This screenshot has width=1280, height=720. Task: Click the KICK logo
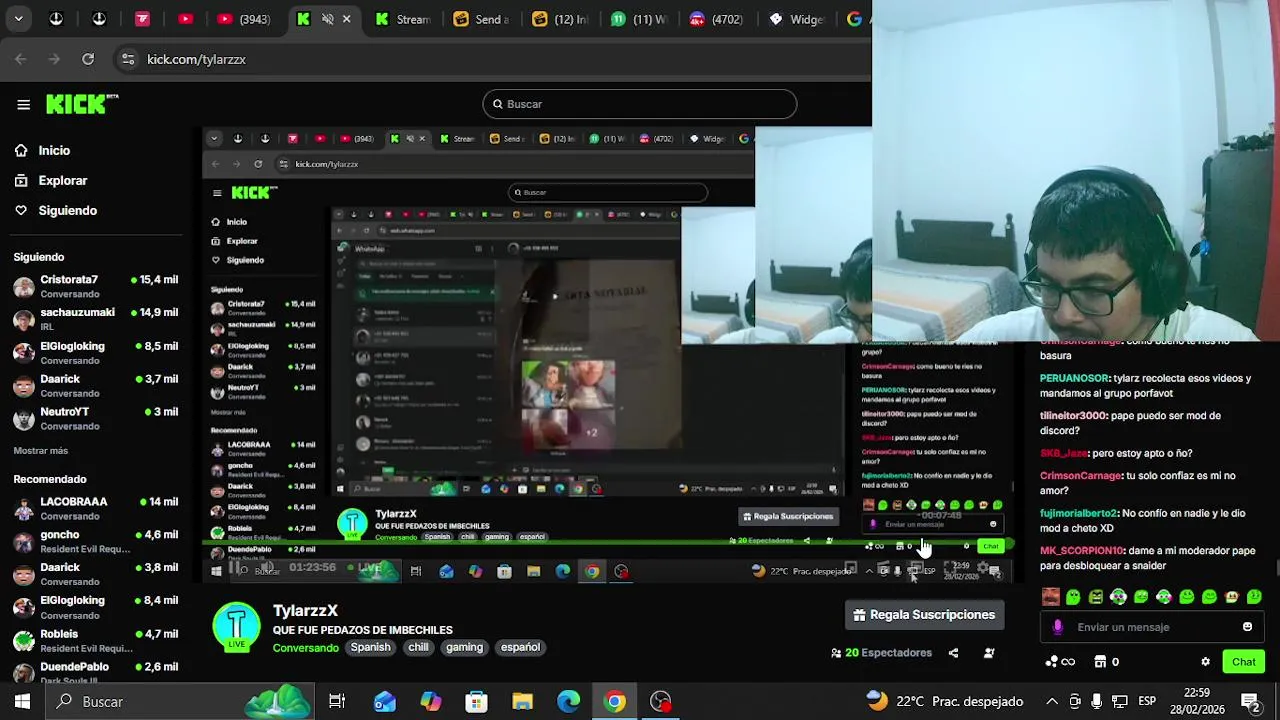(82, 104)
